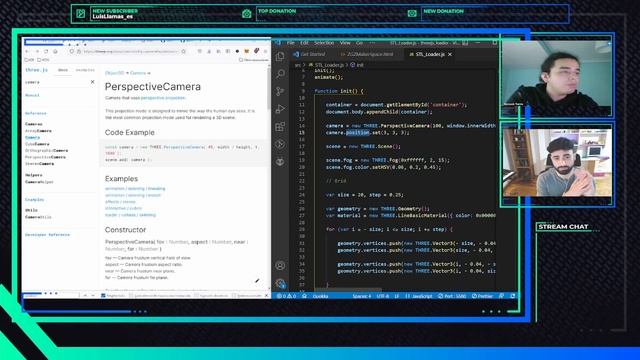
Task: Click errors and warnings count in status bar
Action: (x=287, y=296)
